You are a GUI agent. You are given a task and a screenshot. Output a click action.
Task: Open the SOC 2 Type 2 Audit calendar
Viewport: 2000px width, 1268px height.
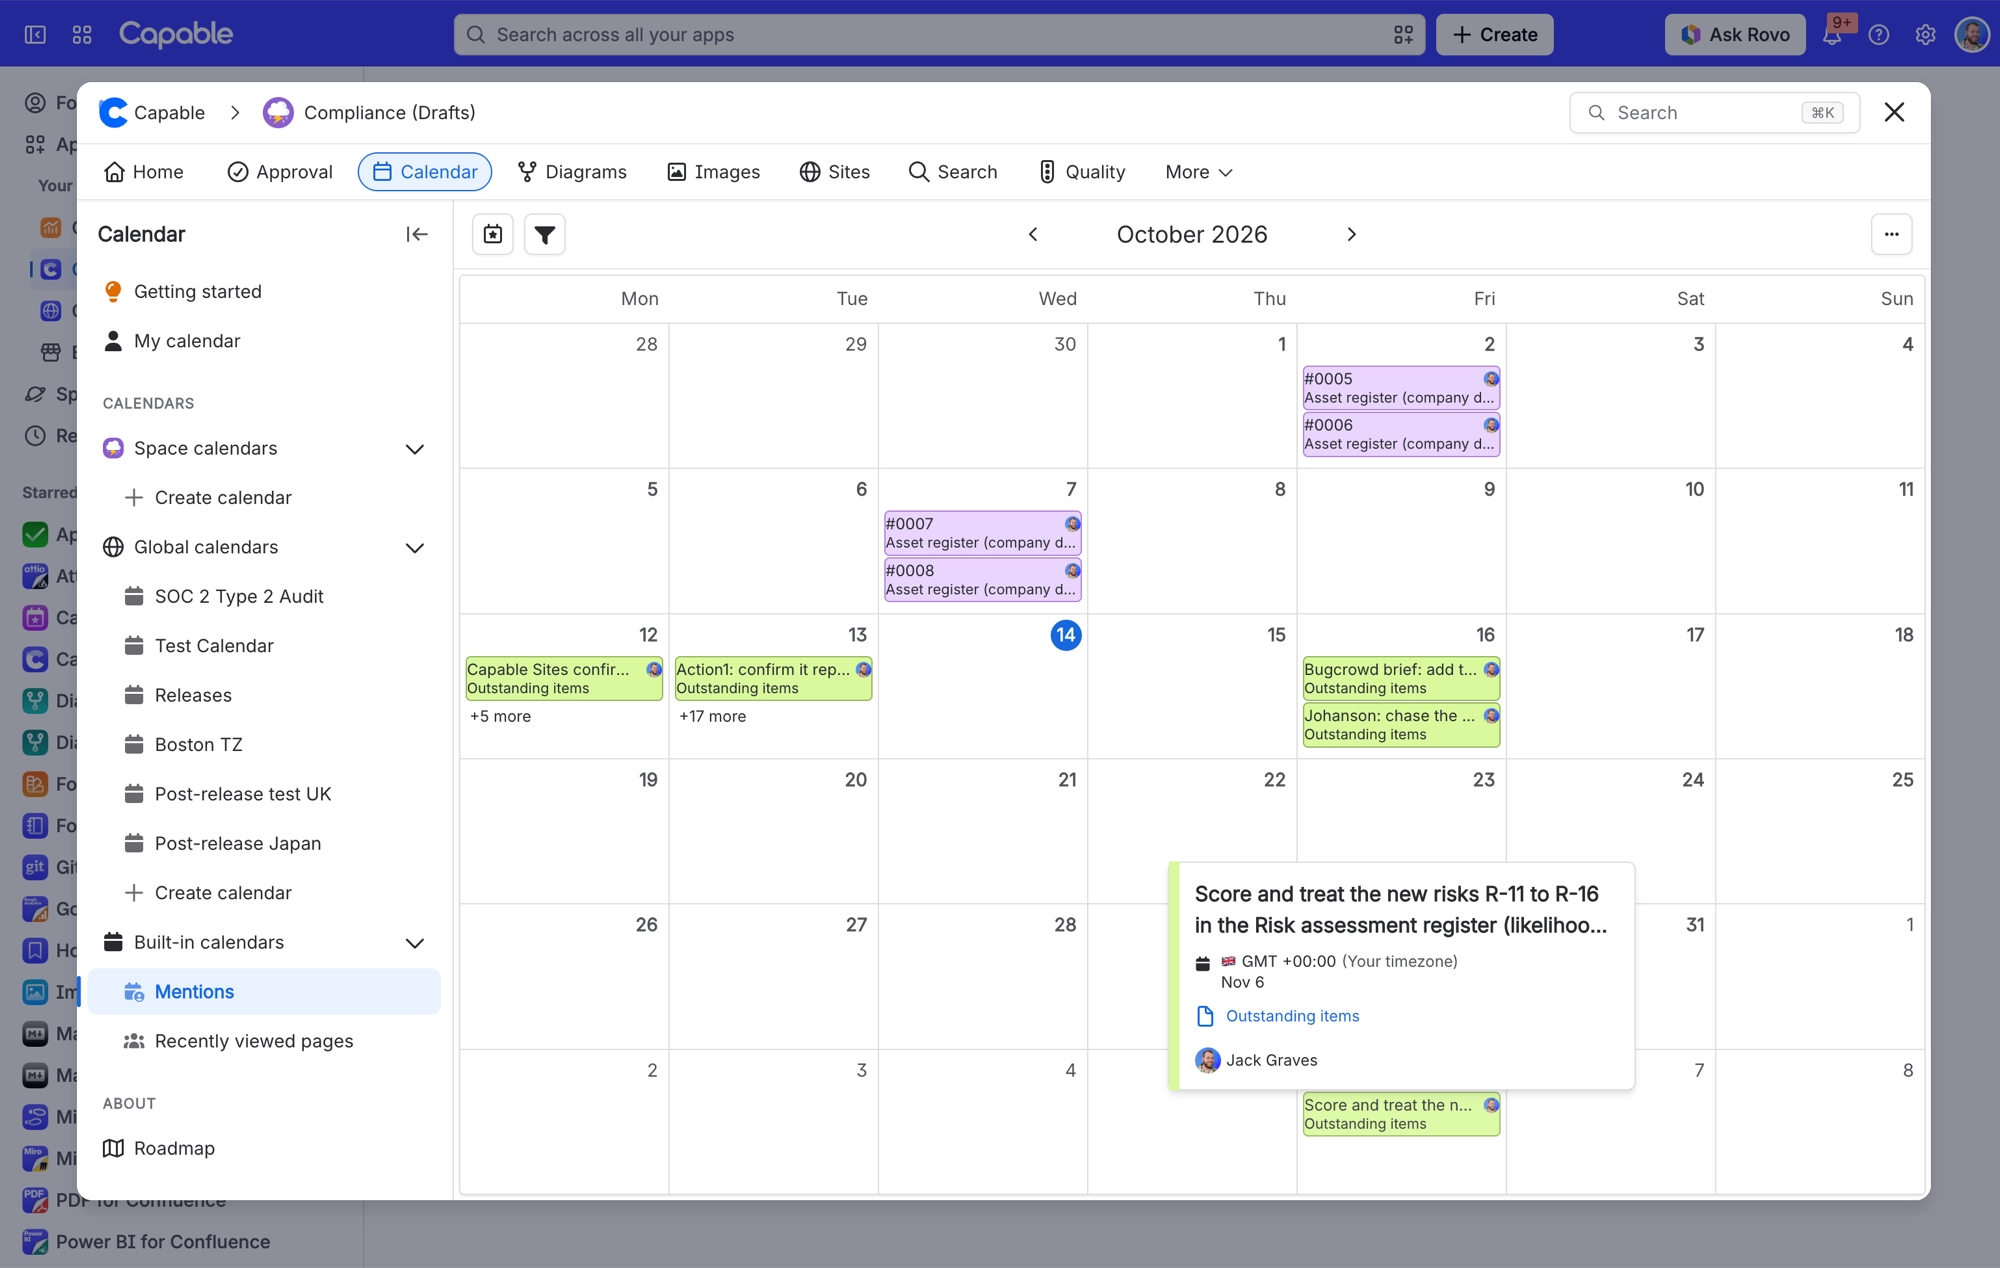click(264, 596)
